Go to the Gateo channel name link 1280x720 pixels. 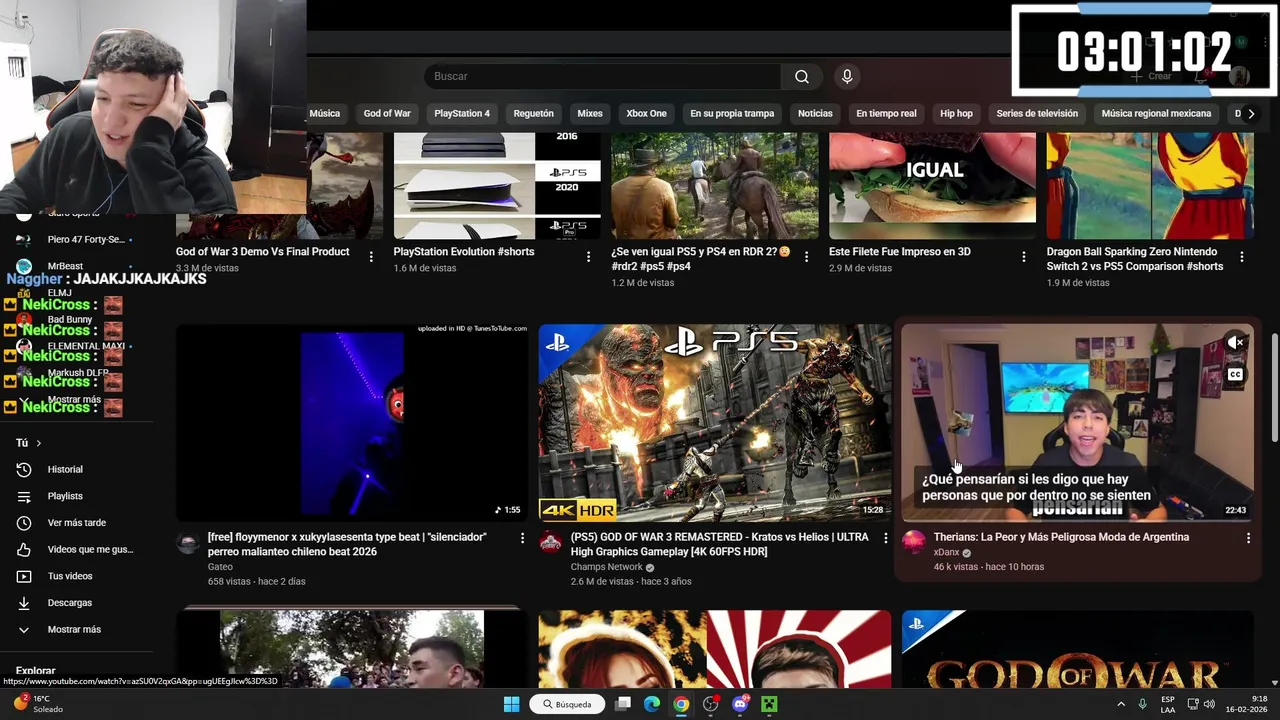tap(220, 567)
